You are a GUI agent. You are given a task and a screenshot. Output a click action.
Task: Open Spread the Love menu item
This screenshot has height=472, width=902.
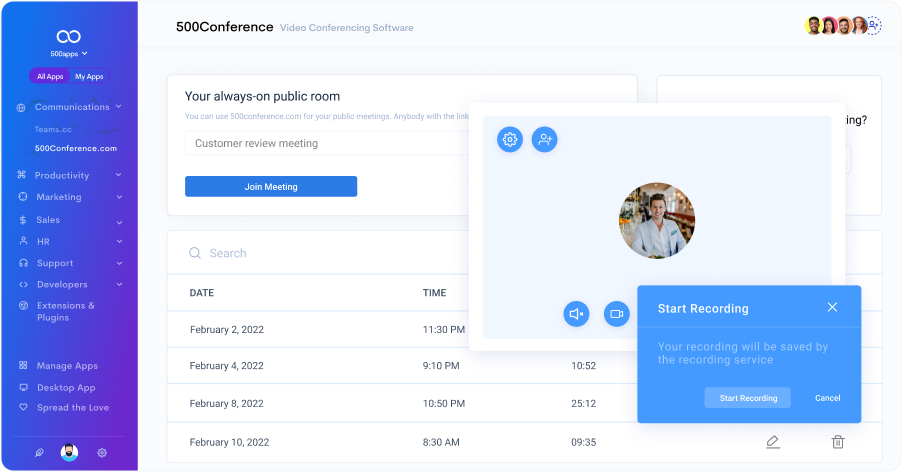pyautogui.click(x=73, y=408)
